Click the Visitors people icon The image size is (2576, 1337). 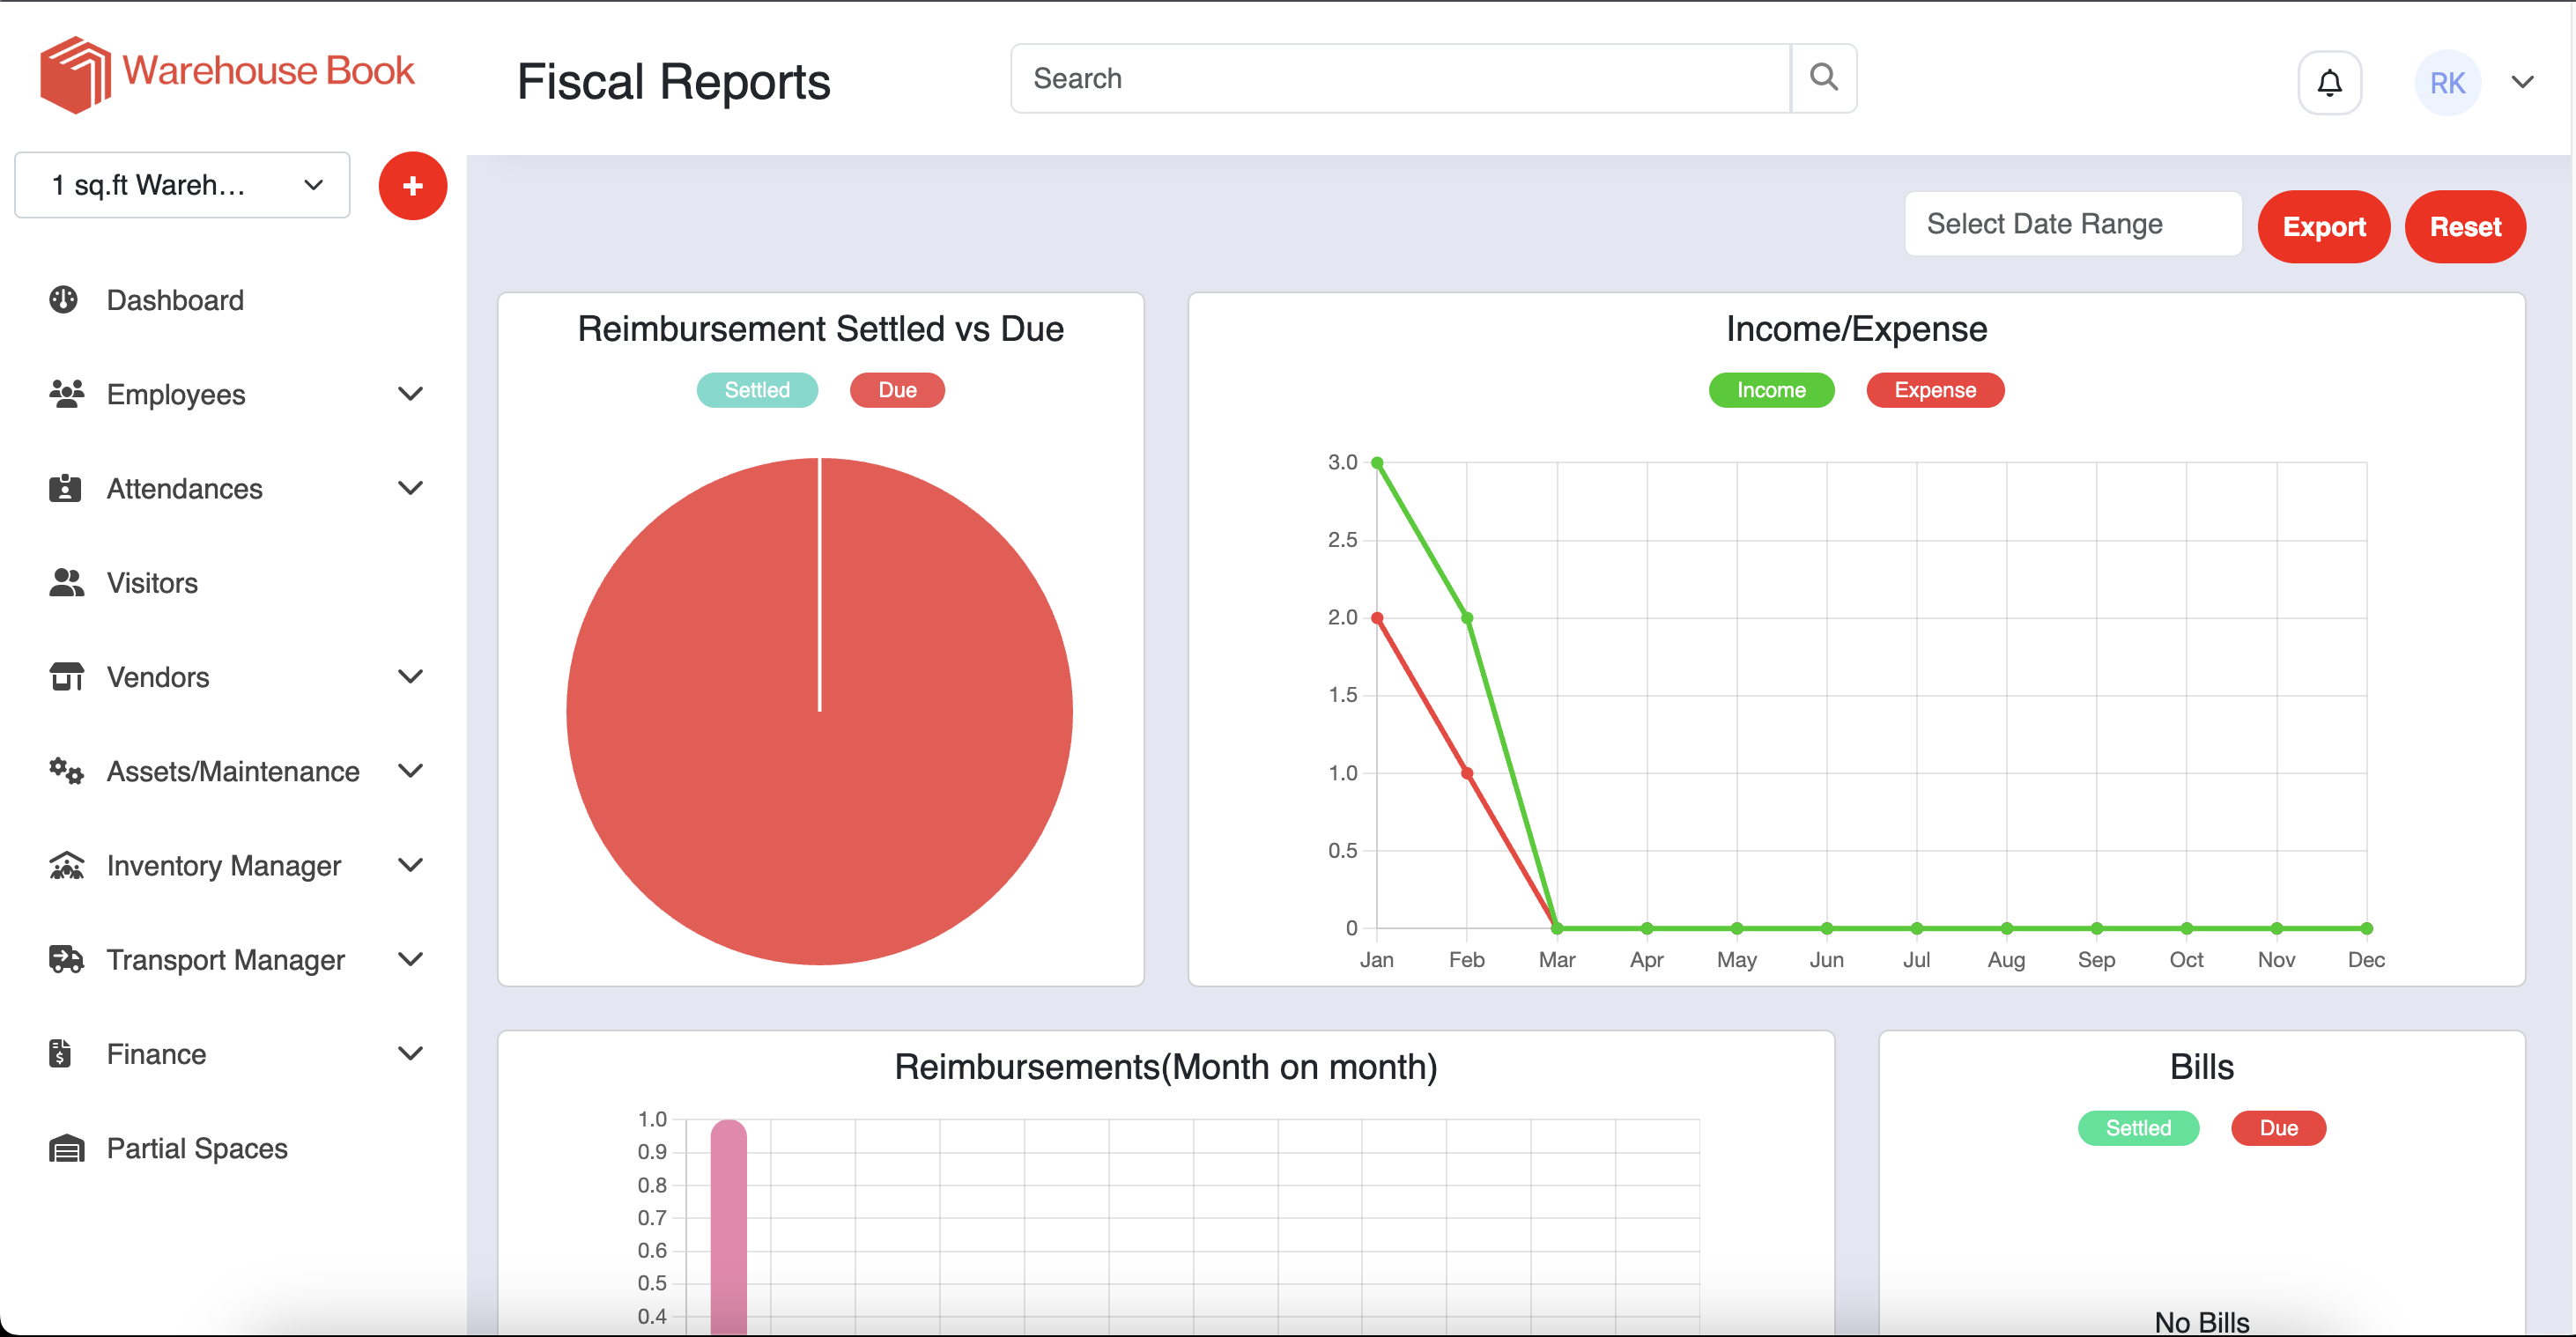pos(66,583)
